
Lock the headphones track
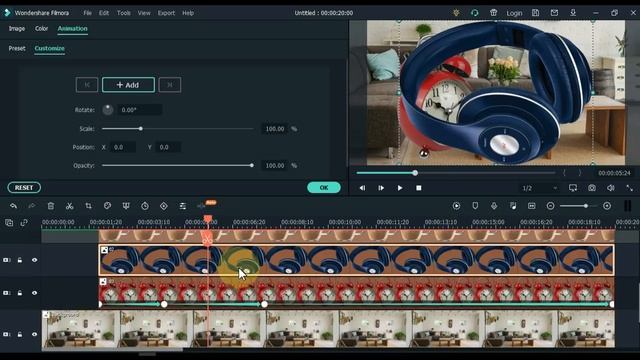click(x=20, y=260)
